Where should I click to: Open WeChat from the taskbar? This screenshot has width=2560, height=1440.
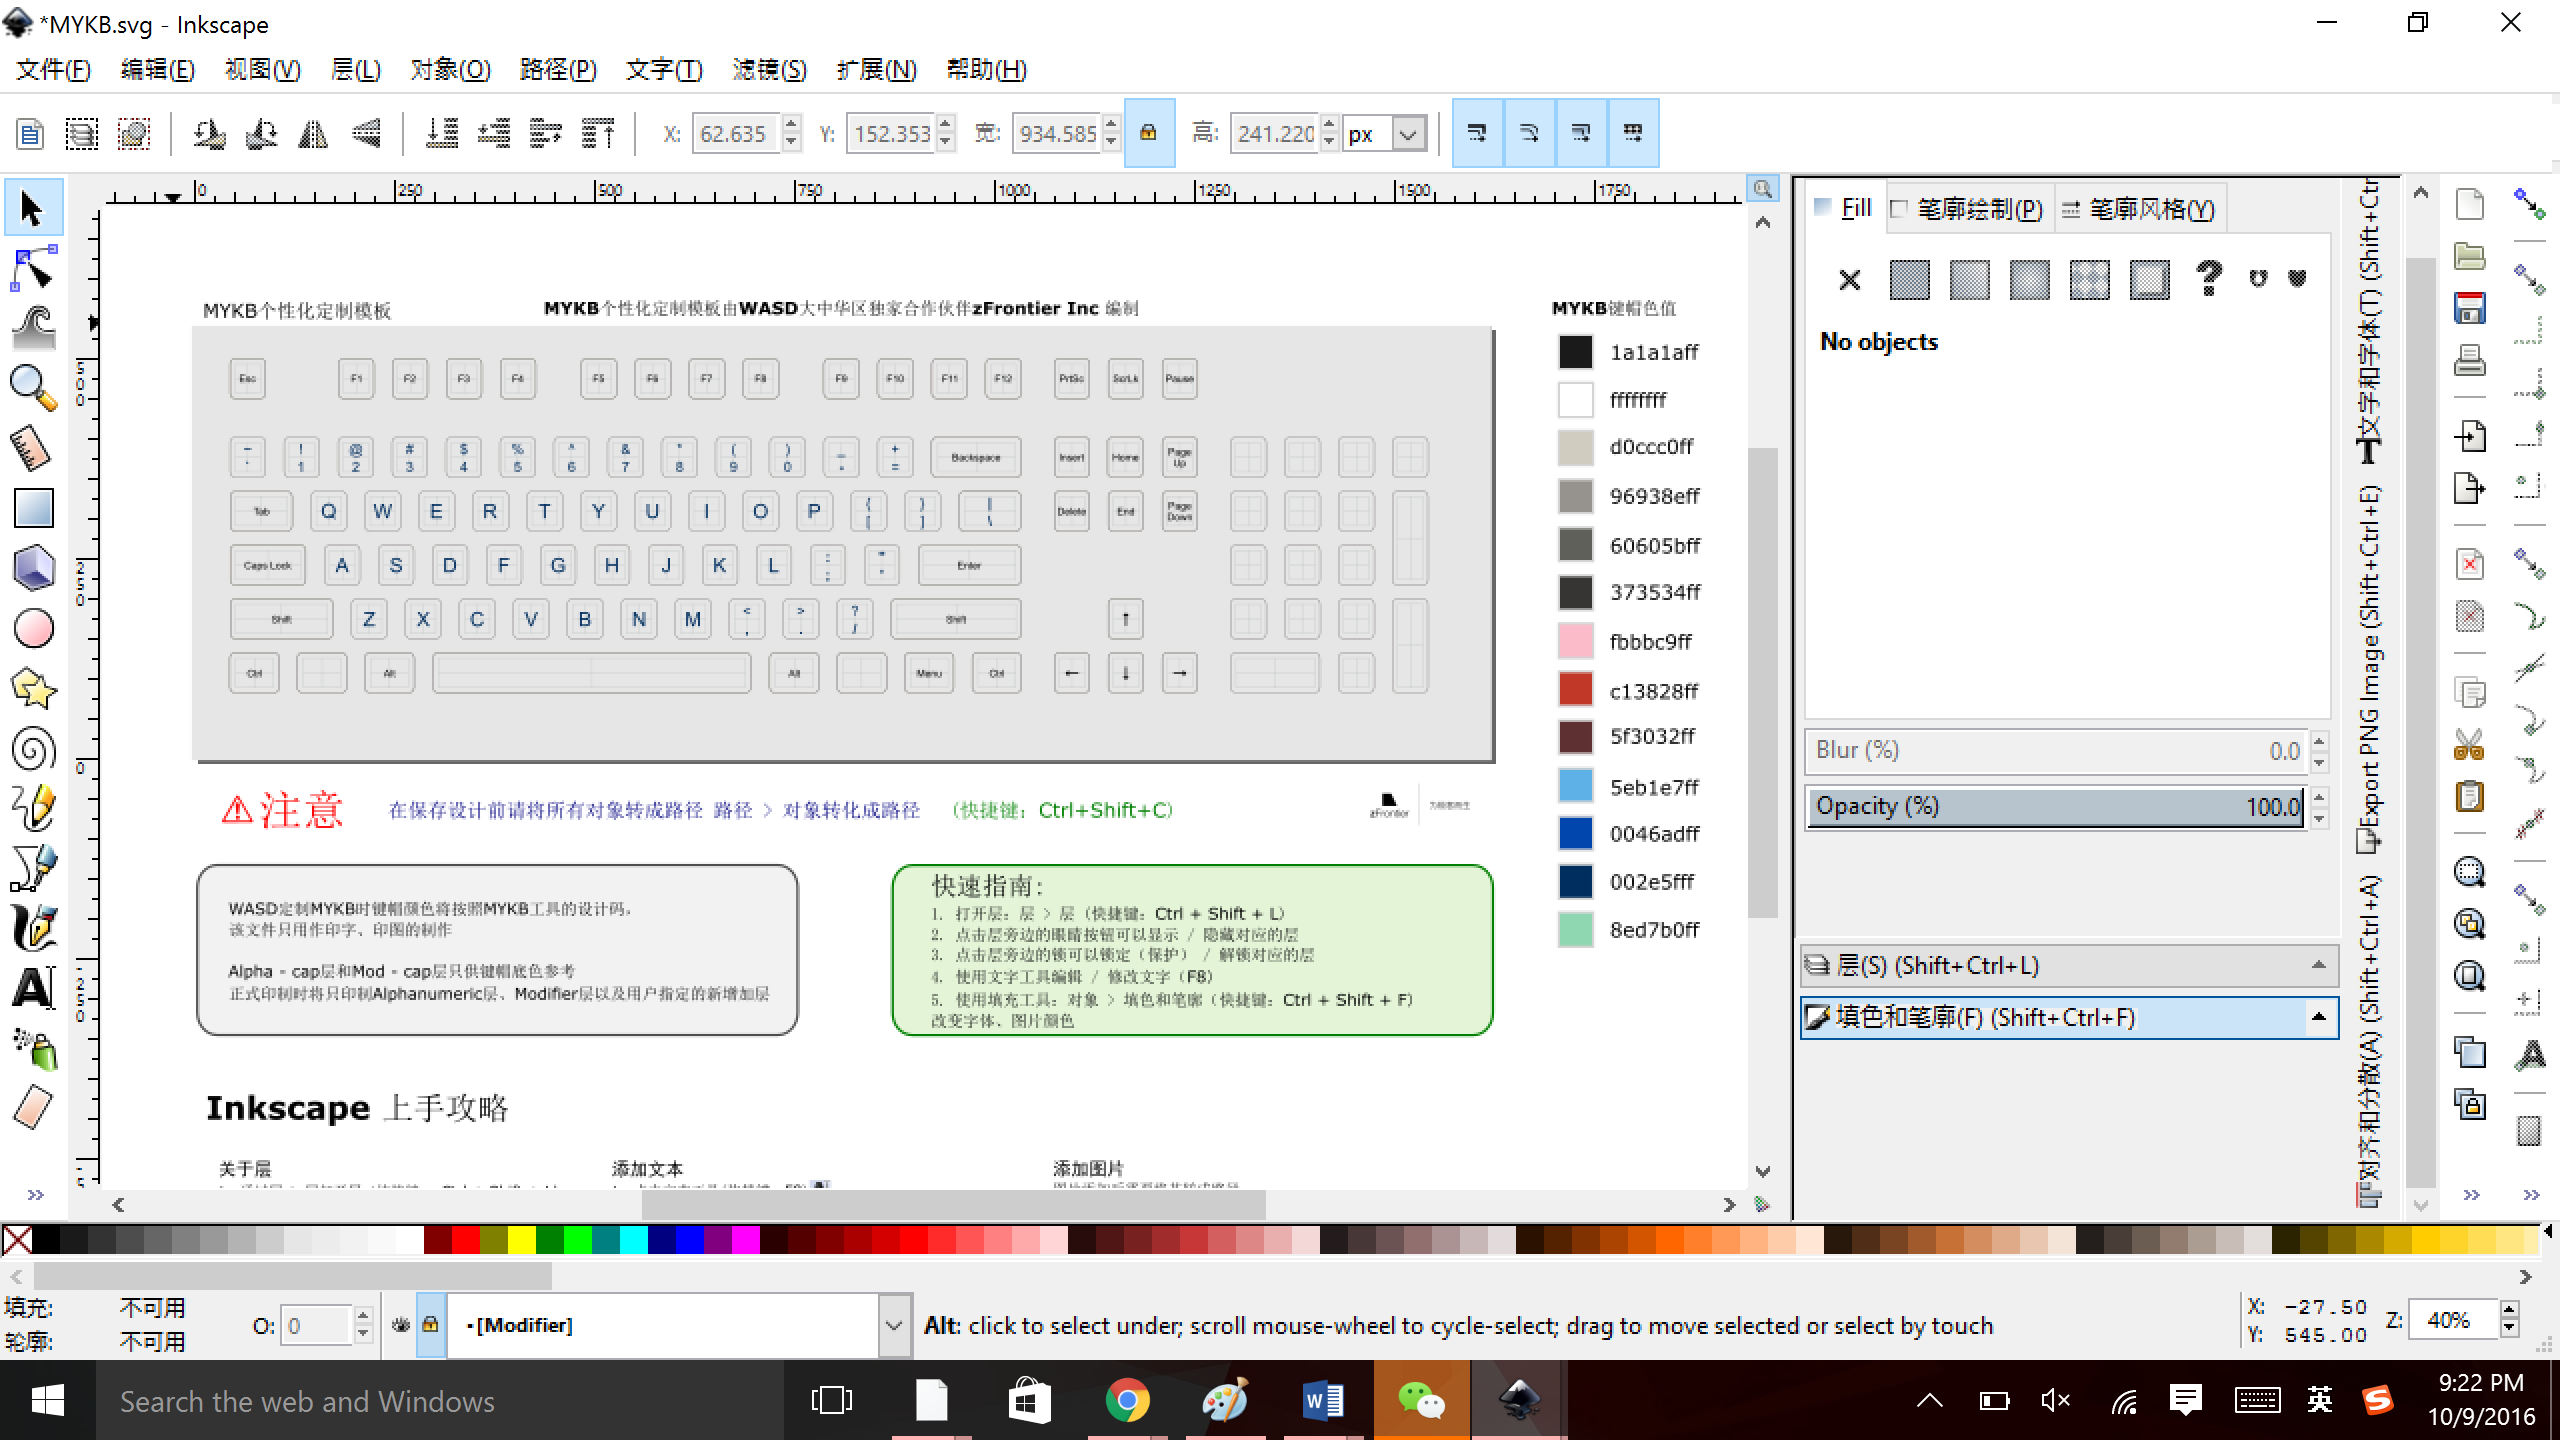[x=1421, y=1400]
